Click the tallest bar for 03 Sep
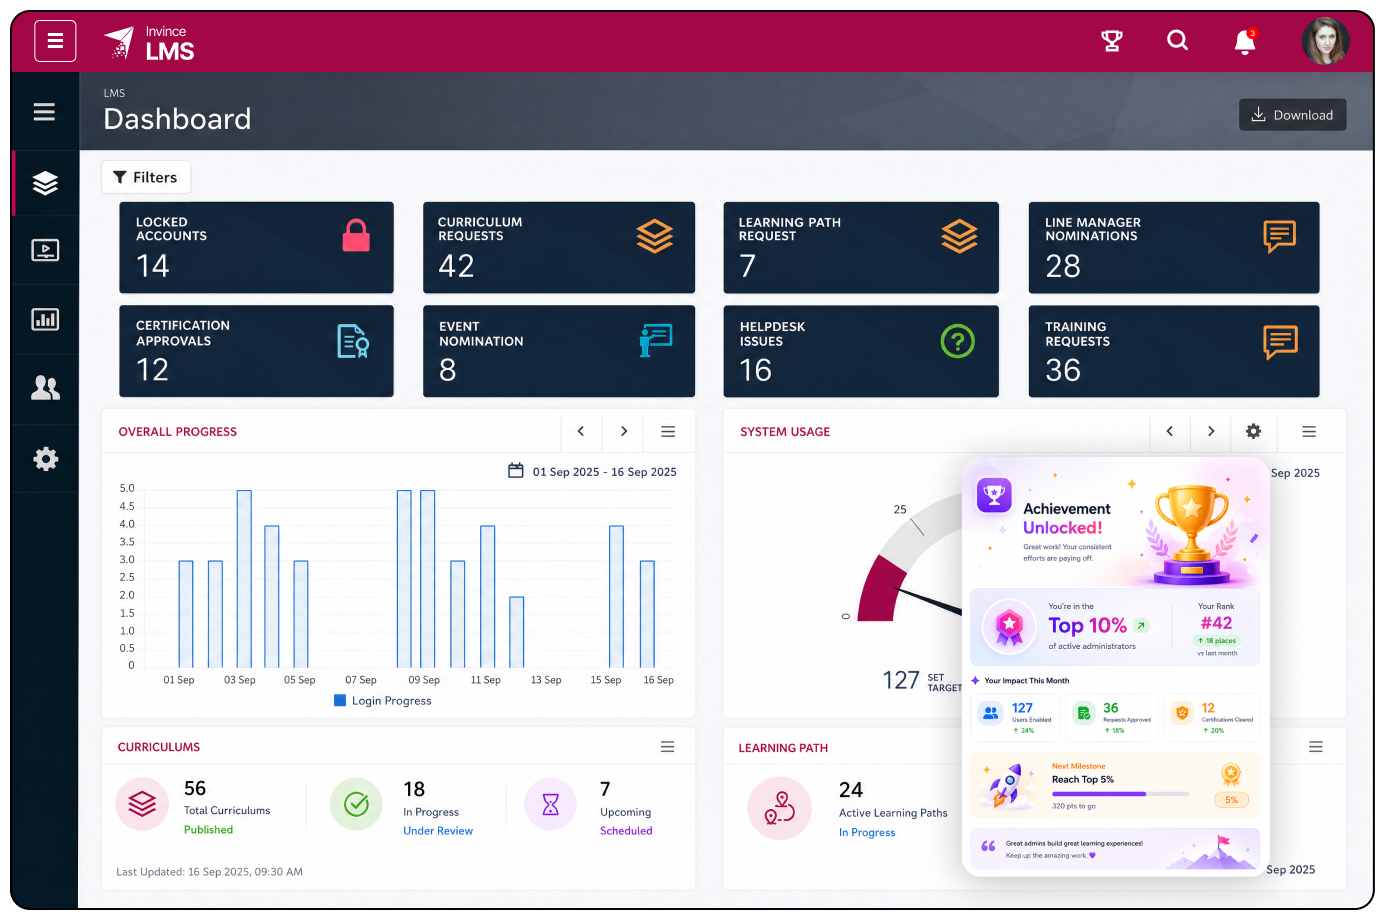This screenshot has height=920, width=1385. click(244, 579)
